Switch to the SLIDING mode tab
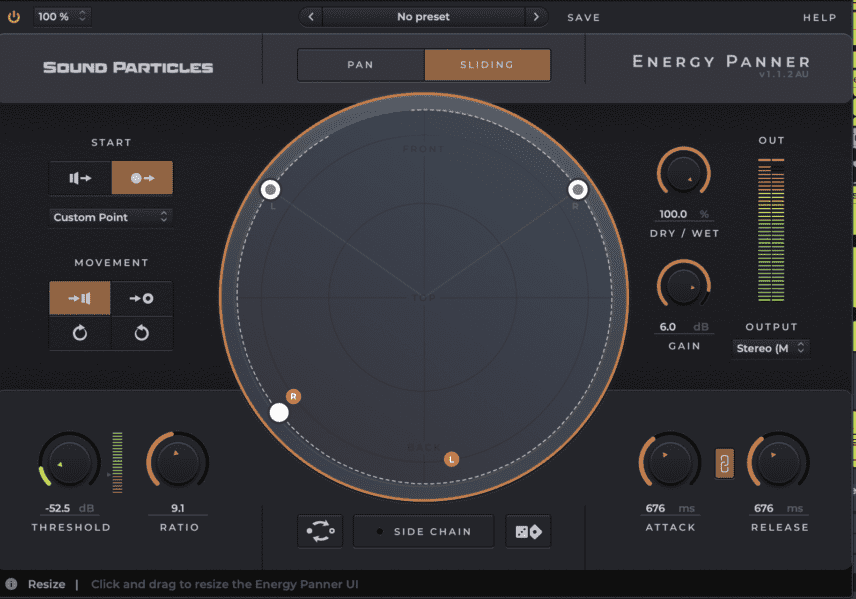856x599 pixels. pyautogui.click(x=487, y=65)
